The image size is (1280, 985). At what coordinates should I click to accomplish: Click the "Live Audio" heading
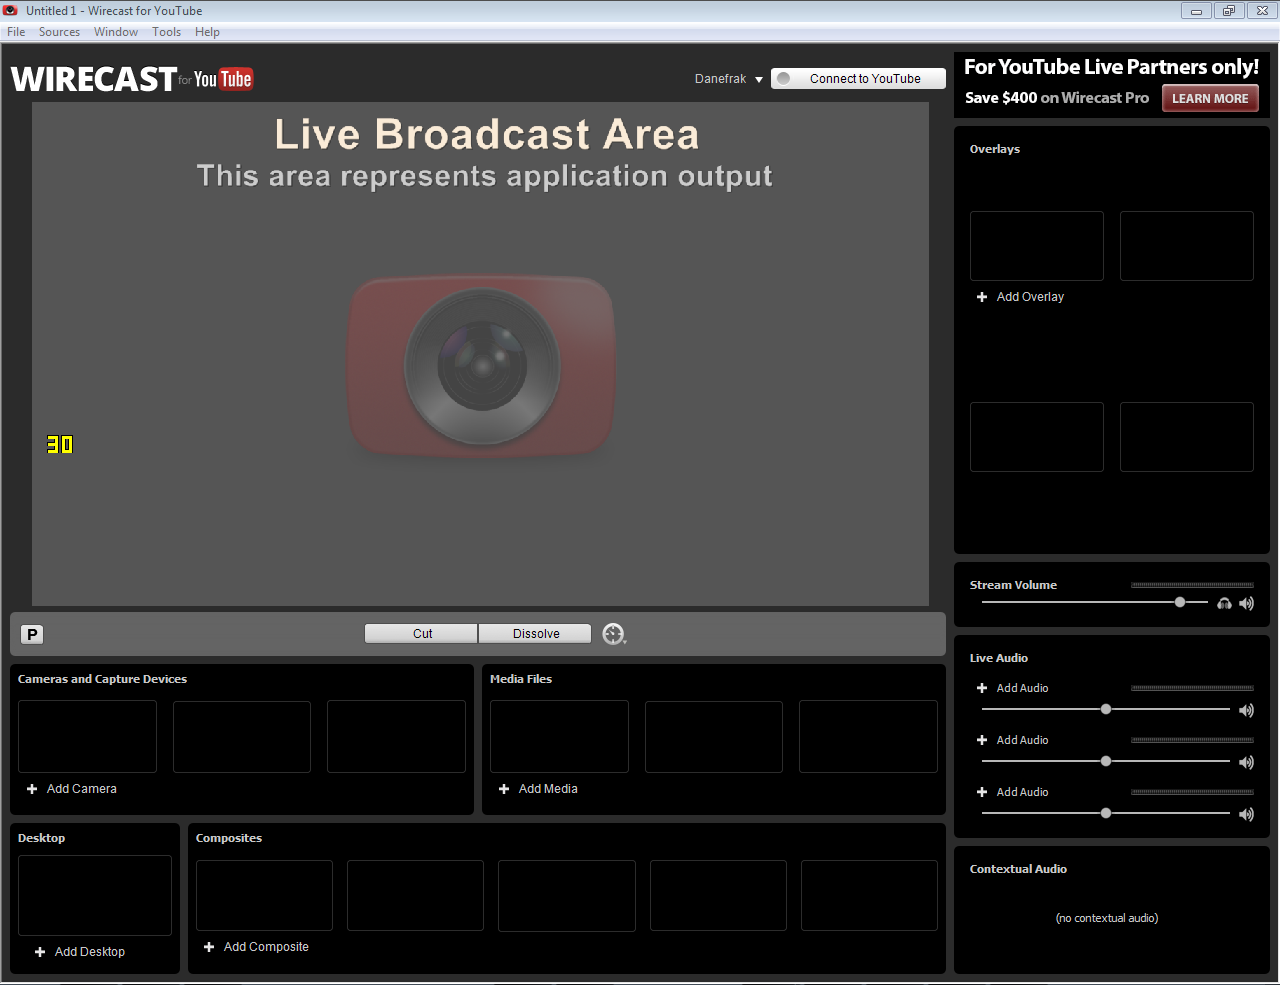point(999,658)
